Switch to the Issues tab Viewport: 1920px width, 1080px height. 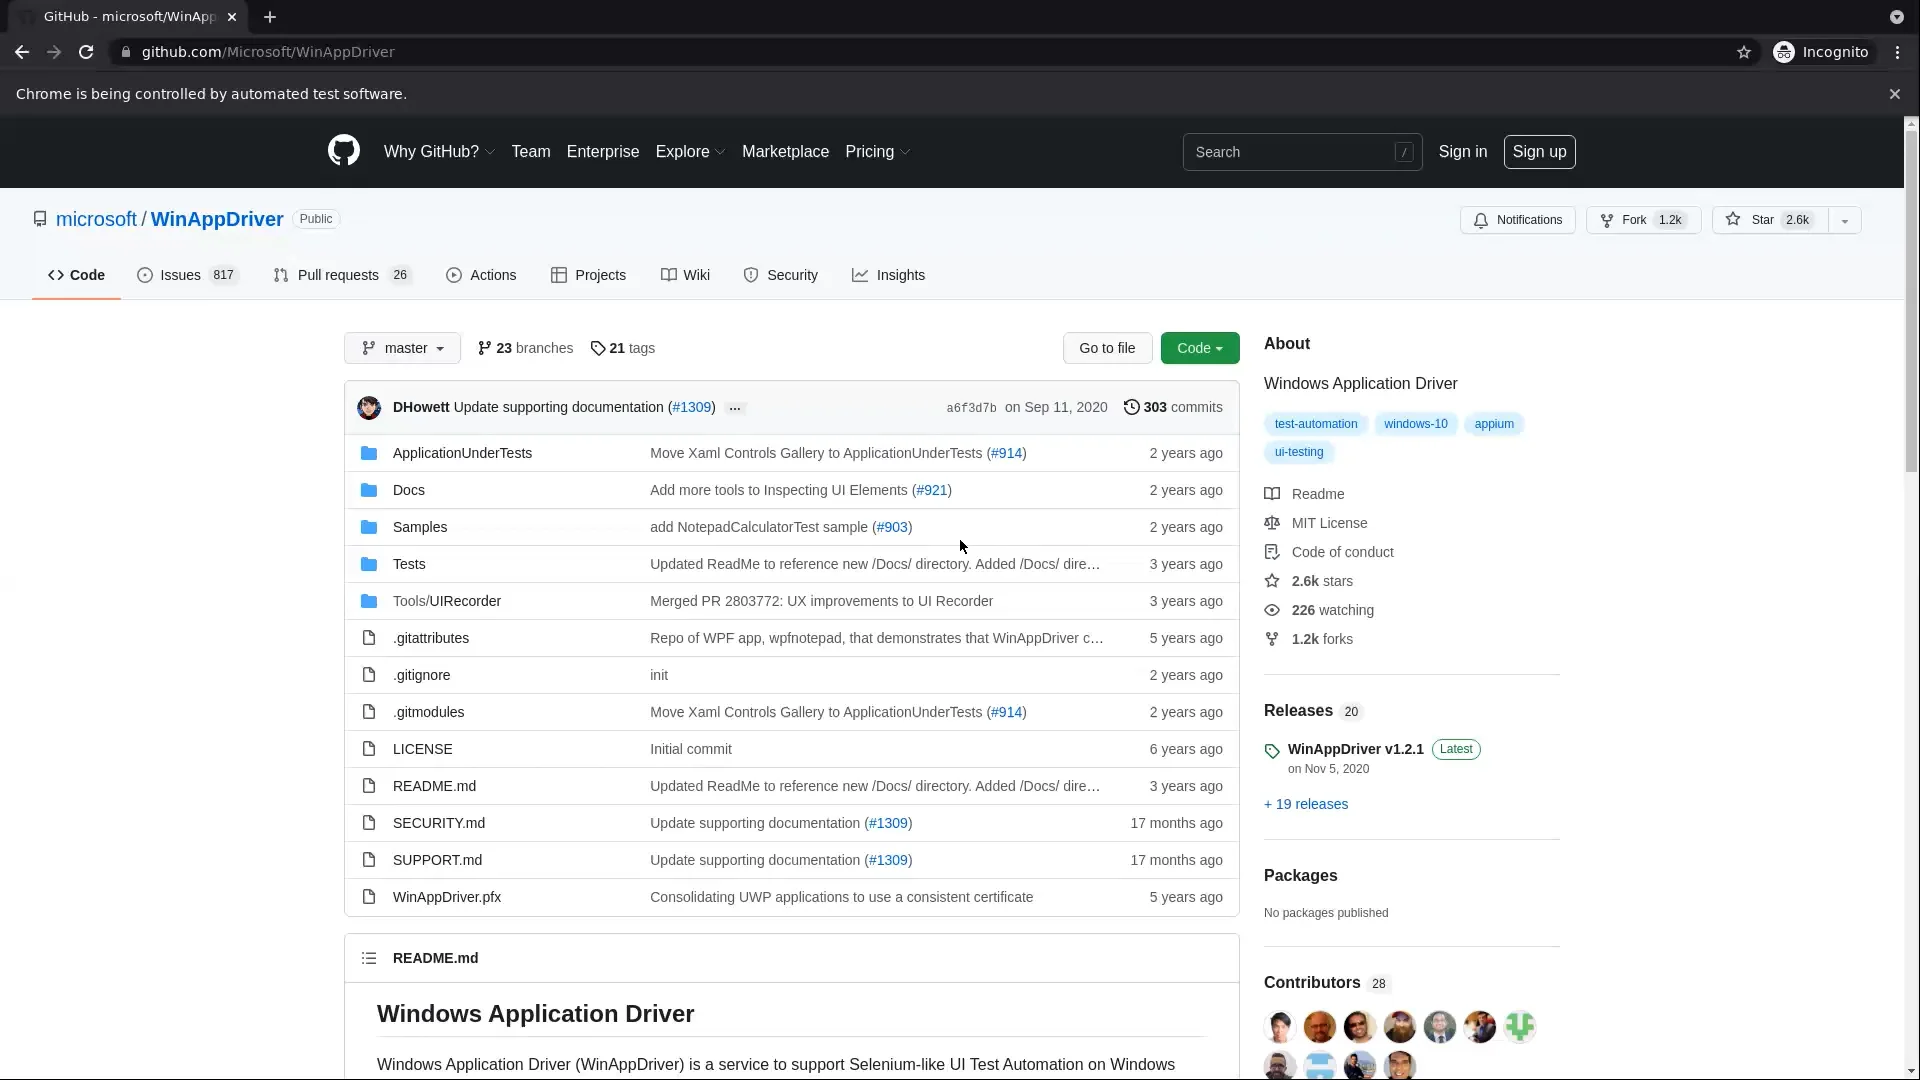188,275
